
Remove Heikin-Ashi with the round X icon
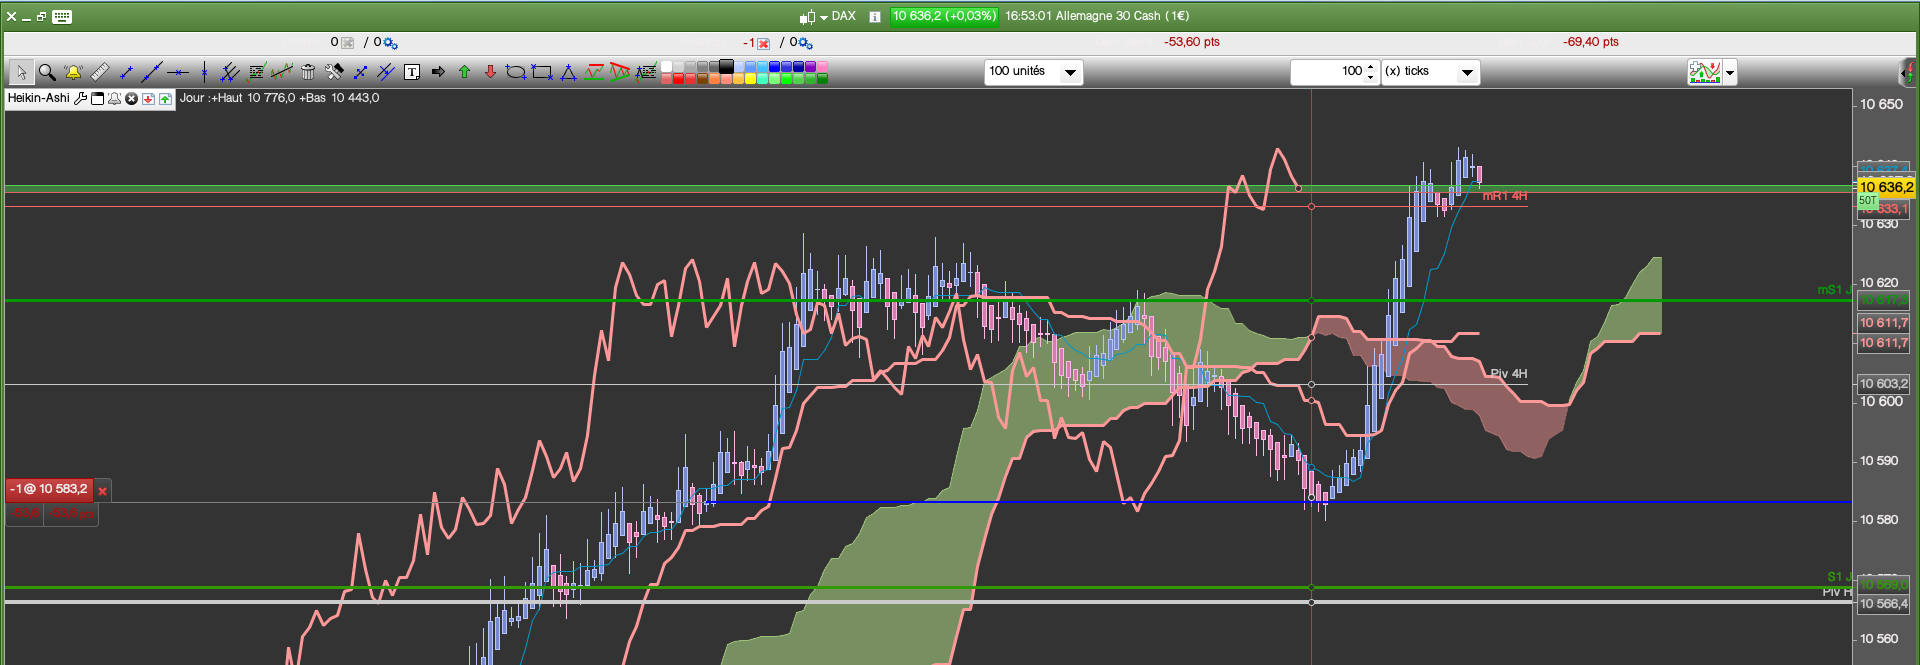[131, 99]
